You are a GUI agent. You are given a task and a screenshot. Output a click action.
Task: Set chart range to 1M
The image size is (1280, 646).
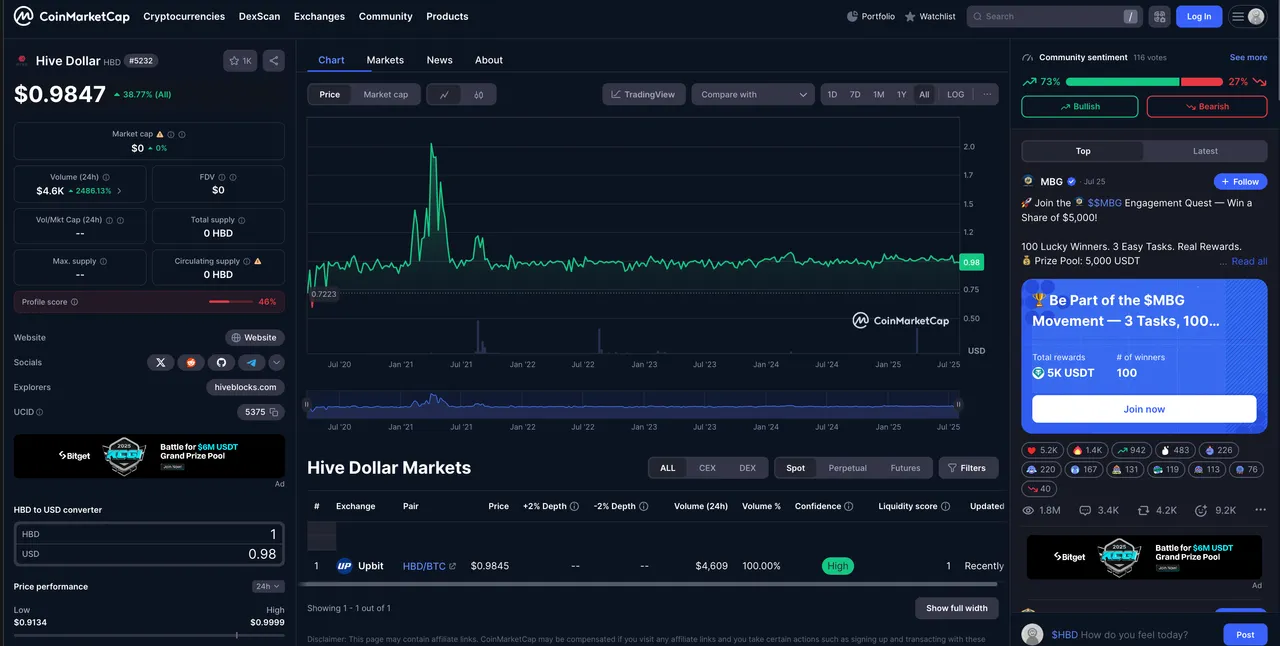pyautogui.click(x=878, y=95)
